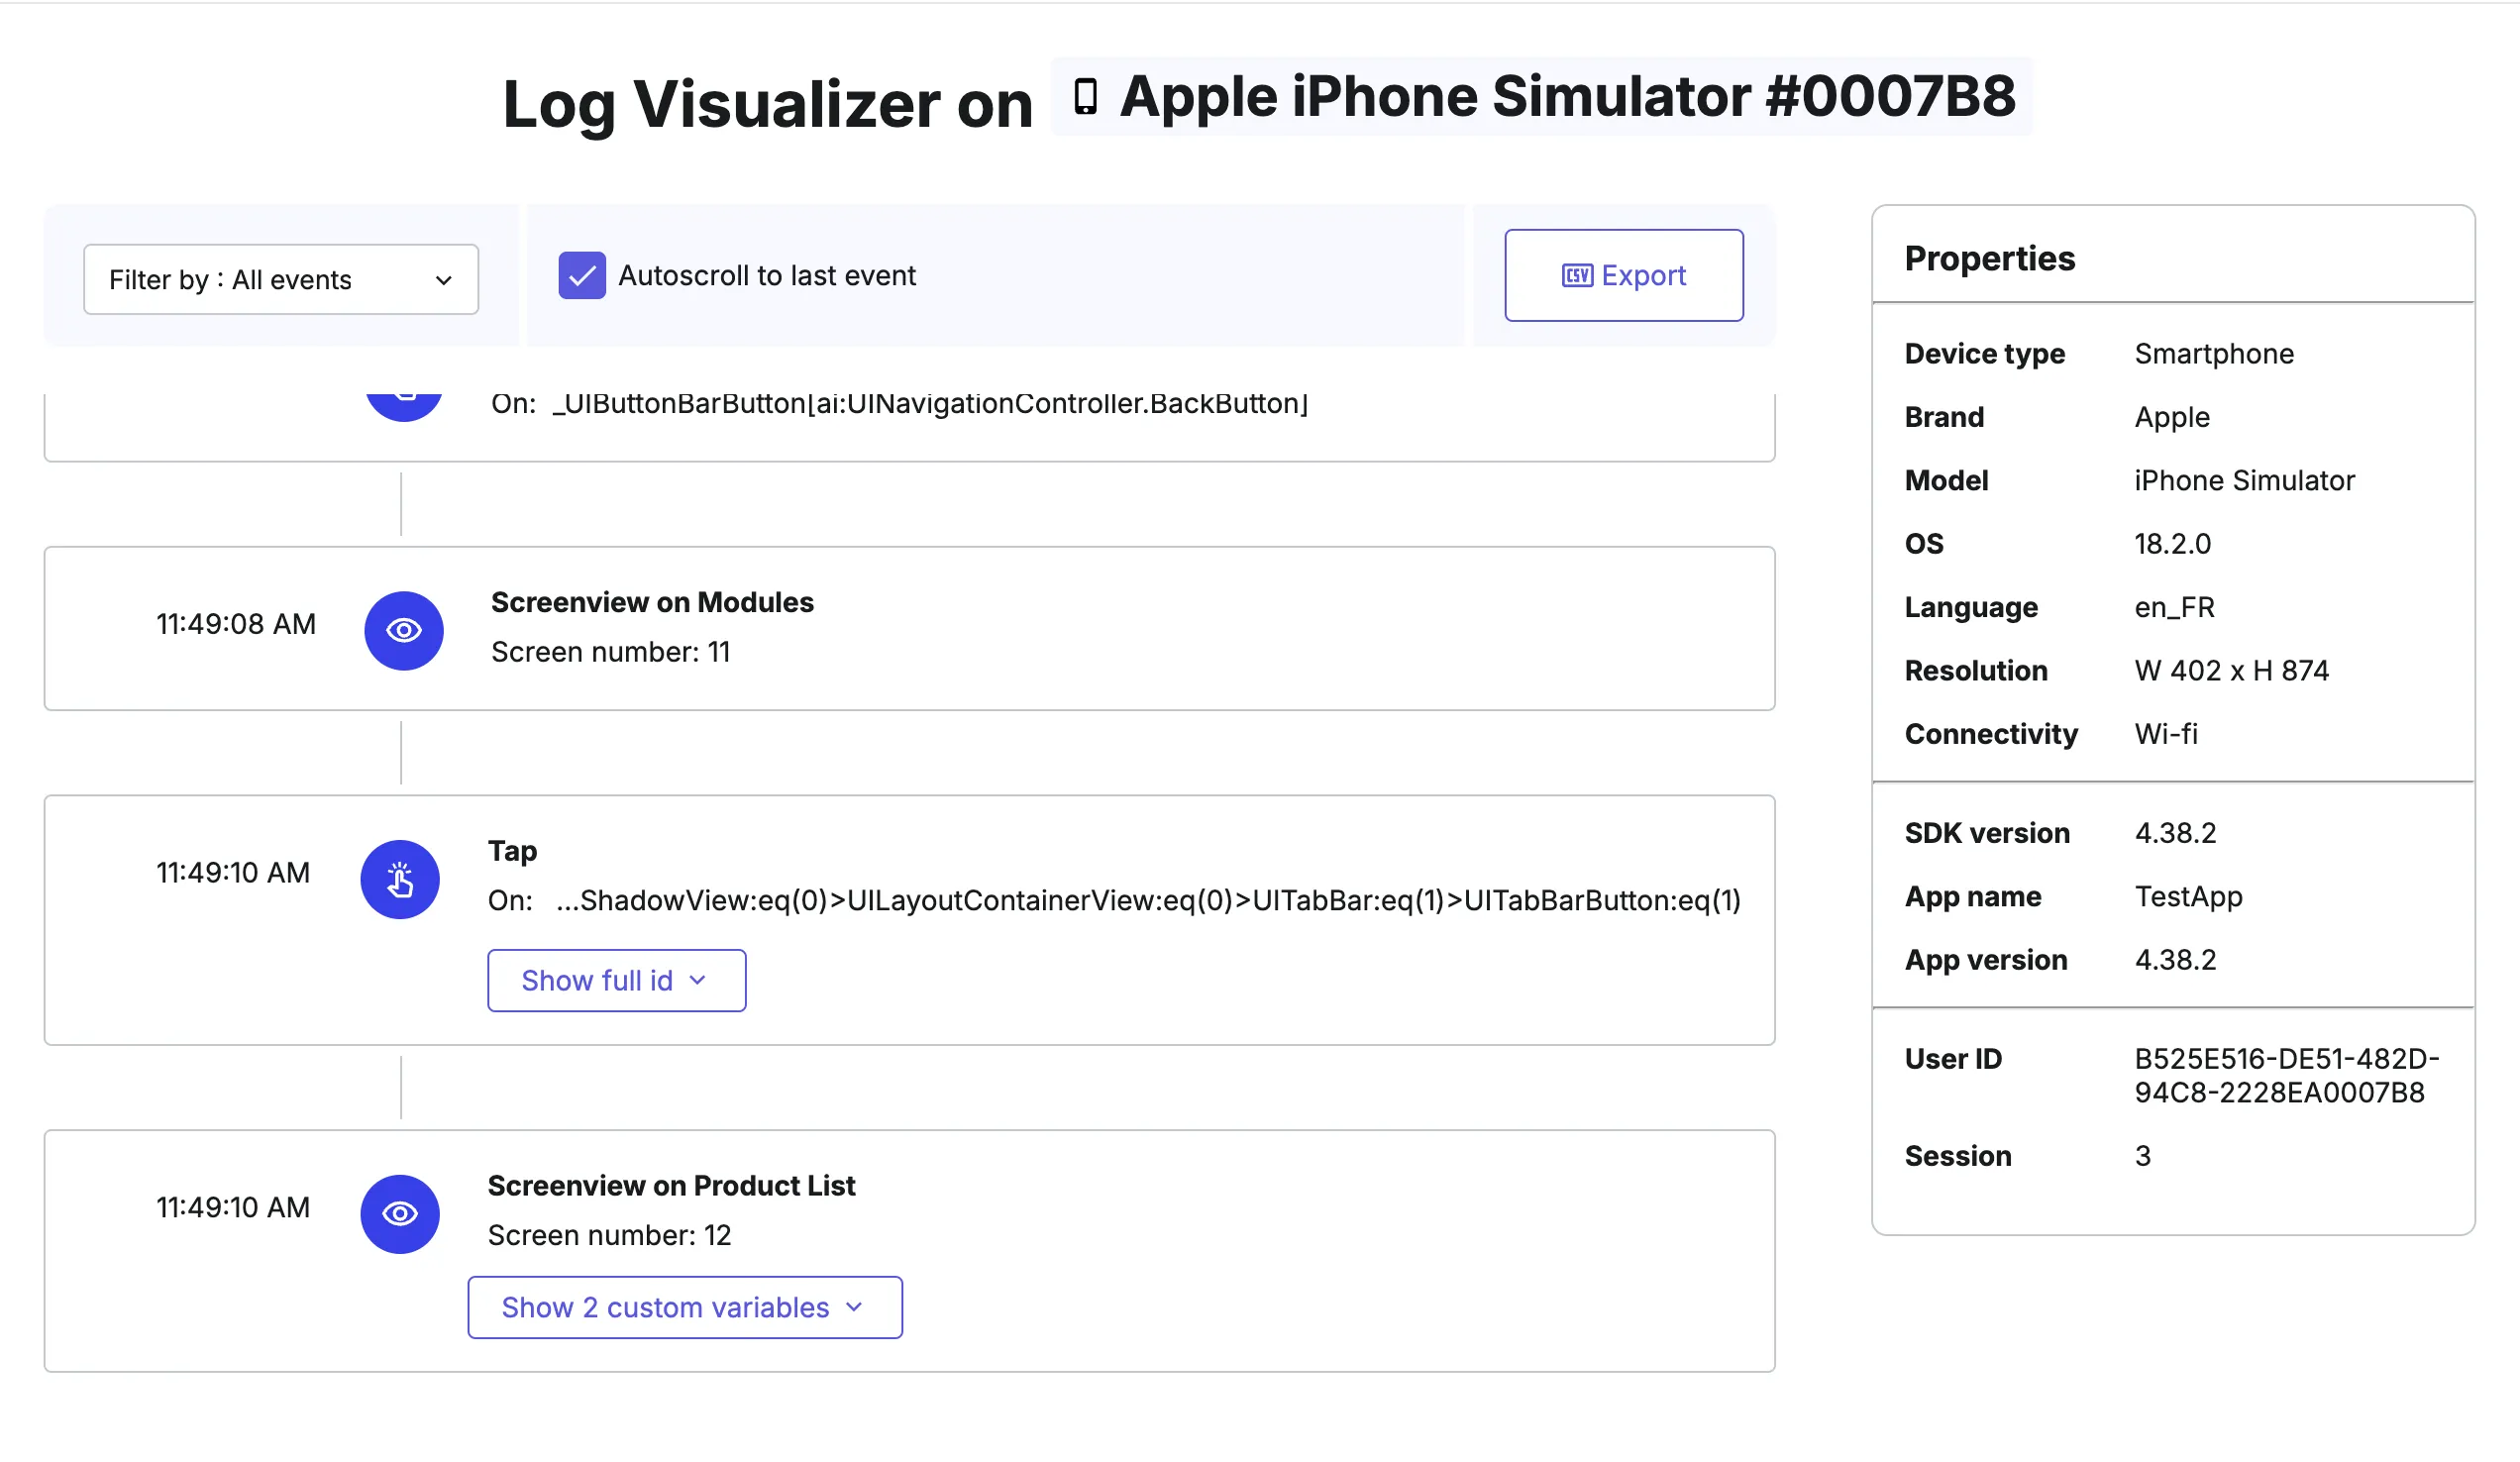Select the Properties panel header
Screen dimensions: 2520x1462
coord(1989,258)
